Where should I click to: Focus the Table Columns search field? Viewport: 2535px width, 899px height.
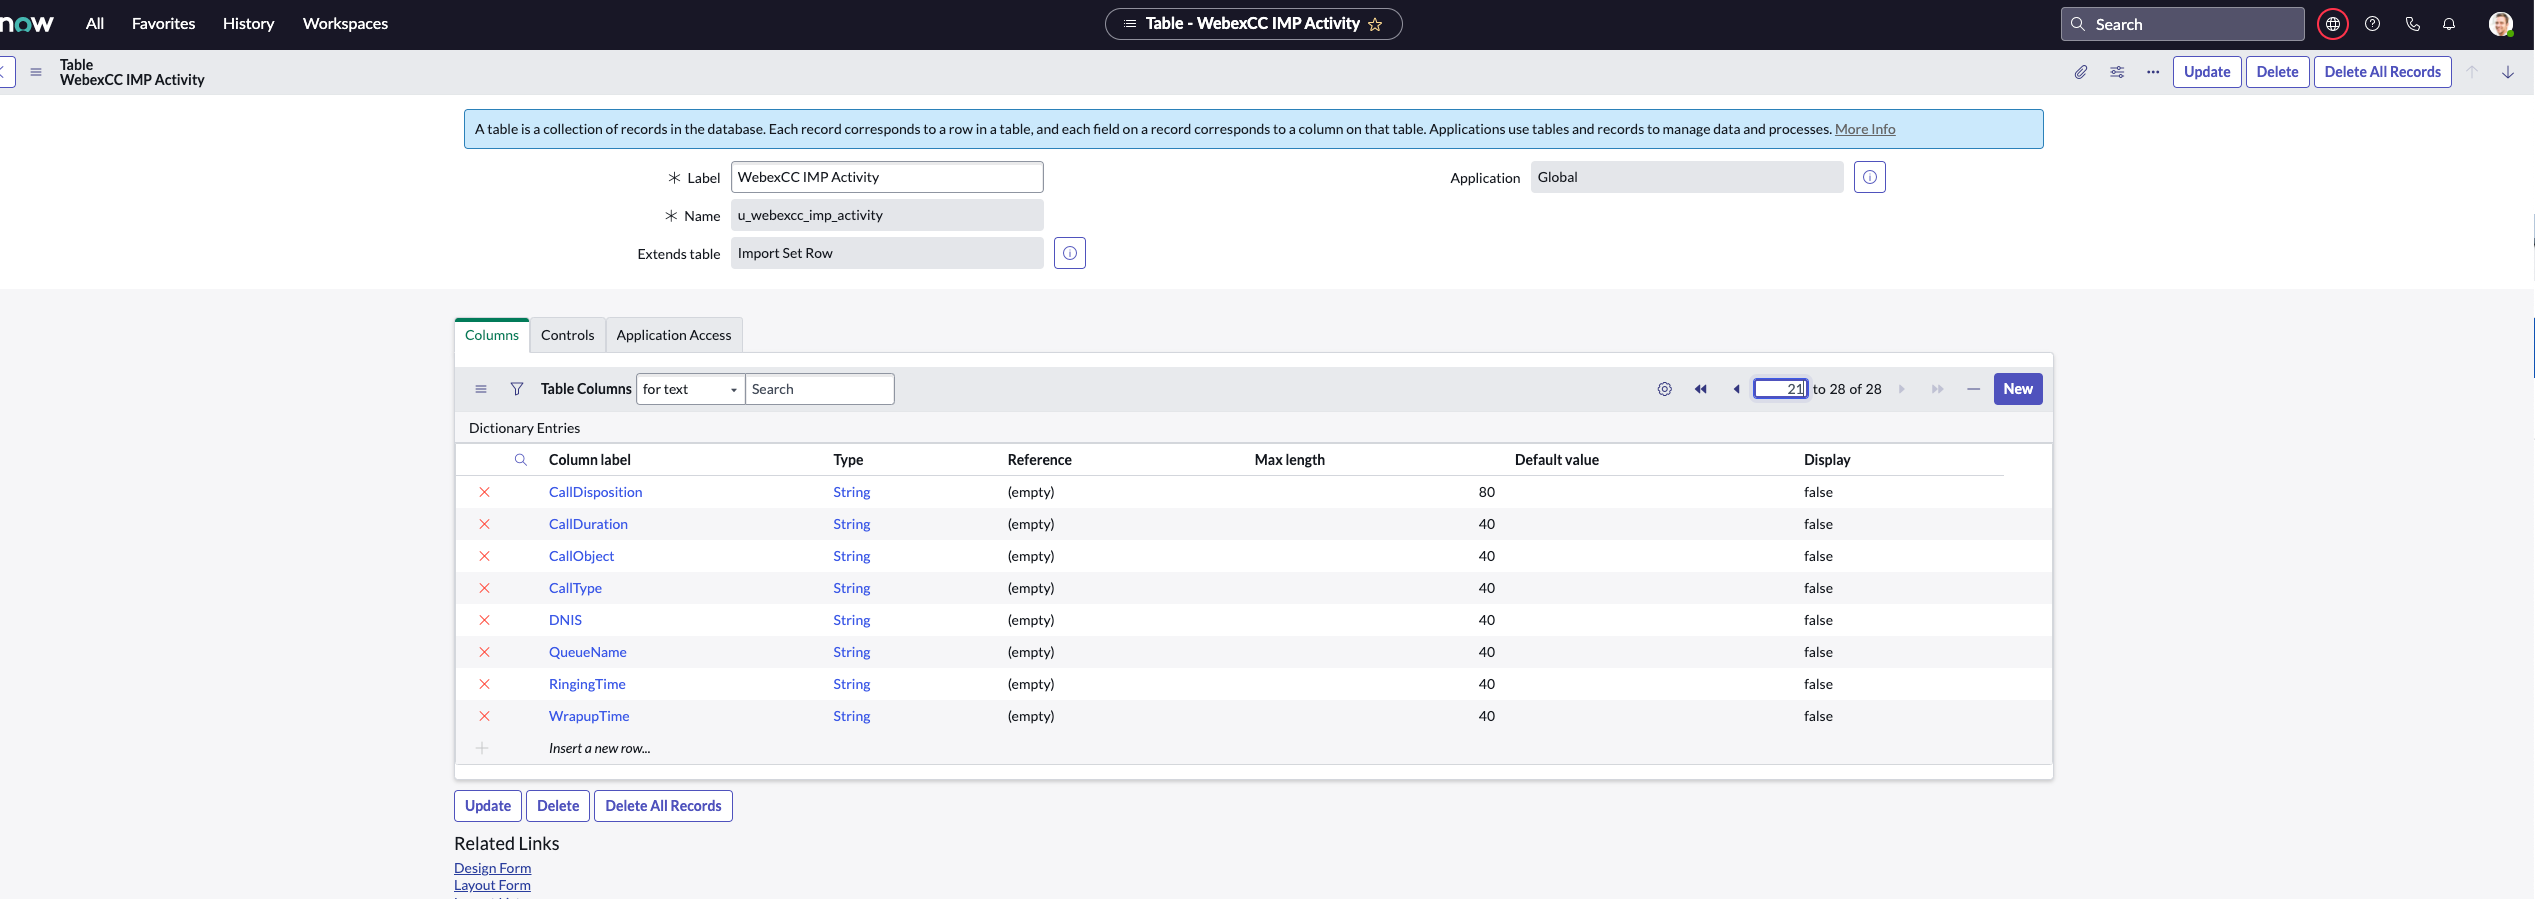[819, 389]
